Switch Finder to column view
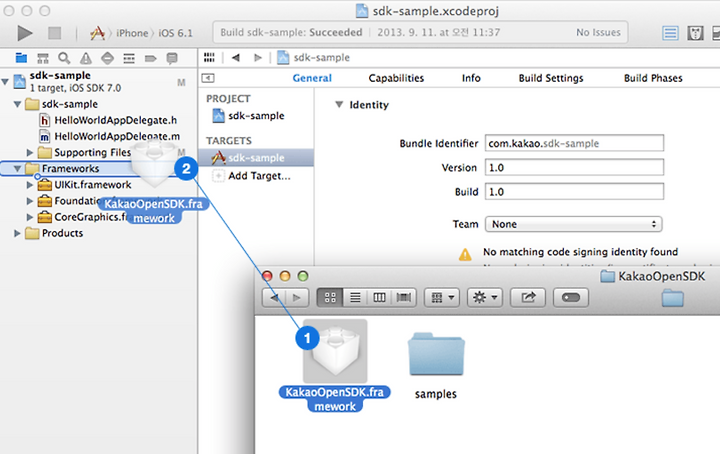 tap(379, 298)
